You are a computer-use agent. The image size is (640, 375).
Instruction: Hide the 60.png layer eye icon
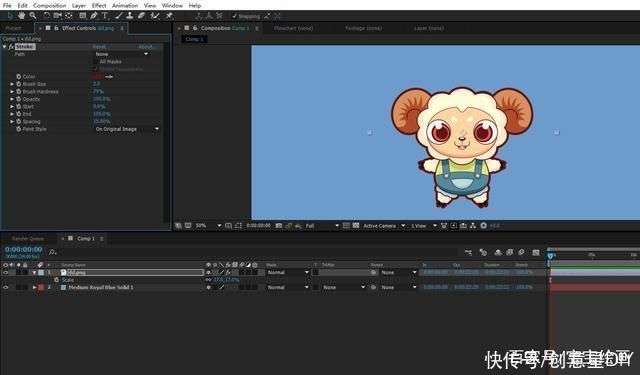coord(6,272)
